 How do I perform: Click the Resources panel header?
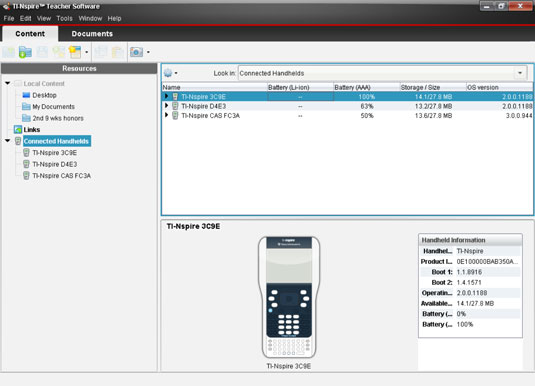coord(79,68)
